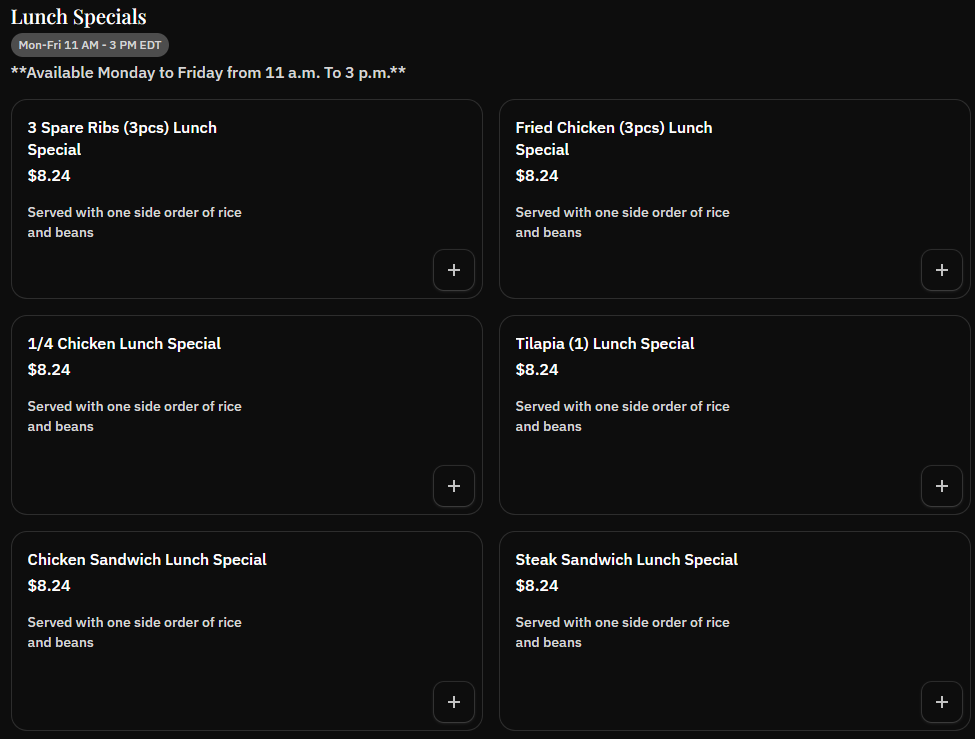Screen dimensions: 975x739
Task: View the Fried Chicken (3pcs) item details
Action: click(613, 138)
